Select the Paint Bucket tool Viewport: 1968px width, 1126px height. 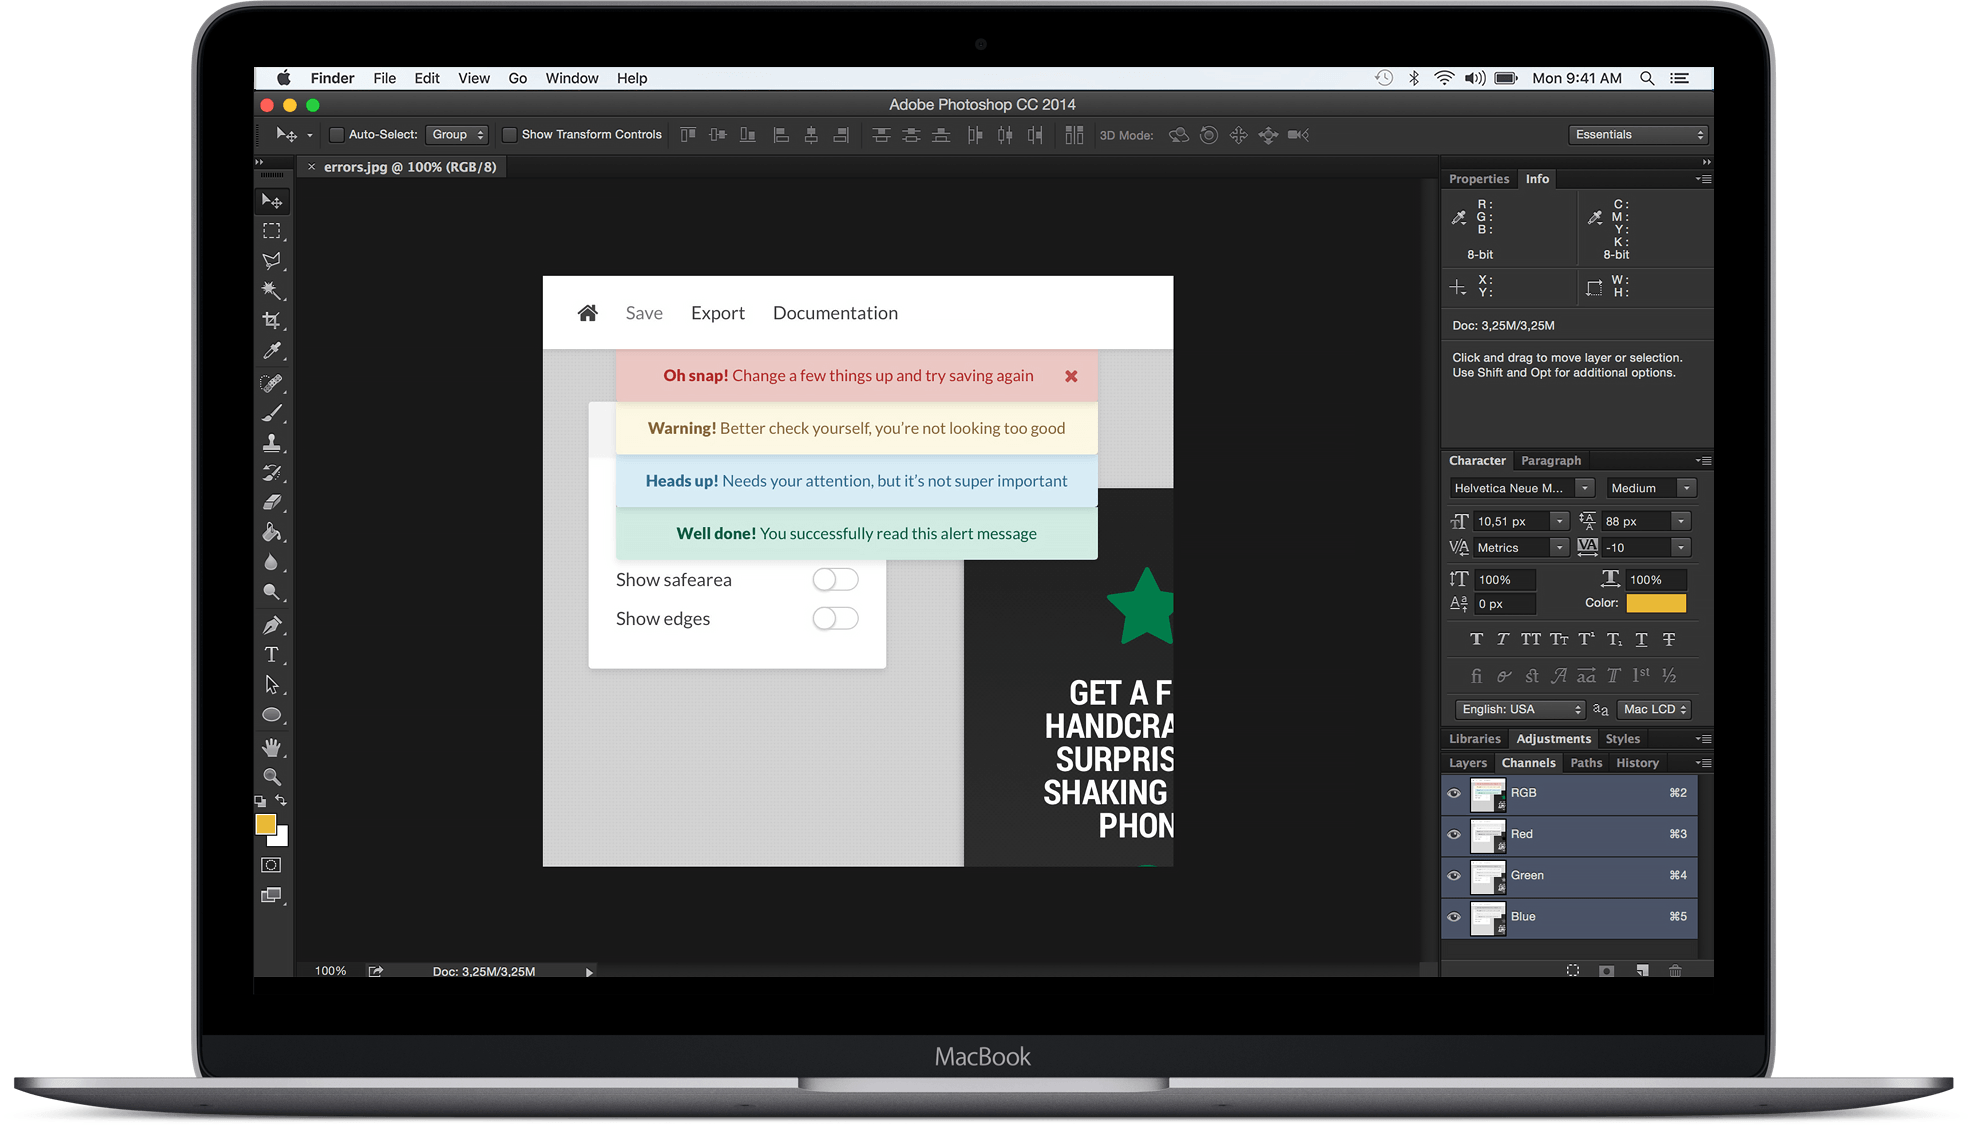pos(272,533)
